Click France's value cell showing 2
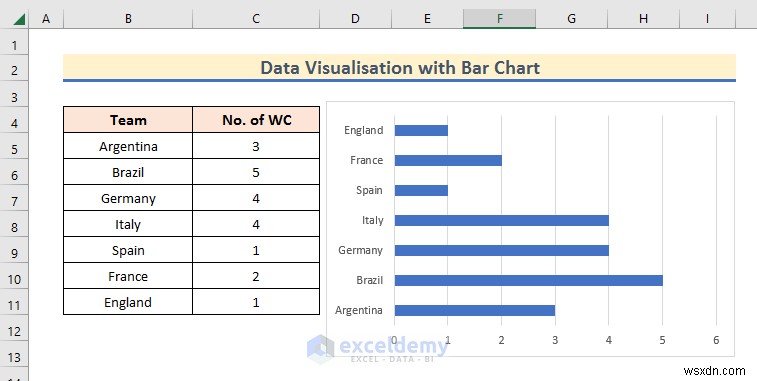 tap(256, 276)
